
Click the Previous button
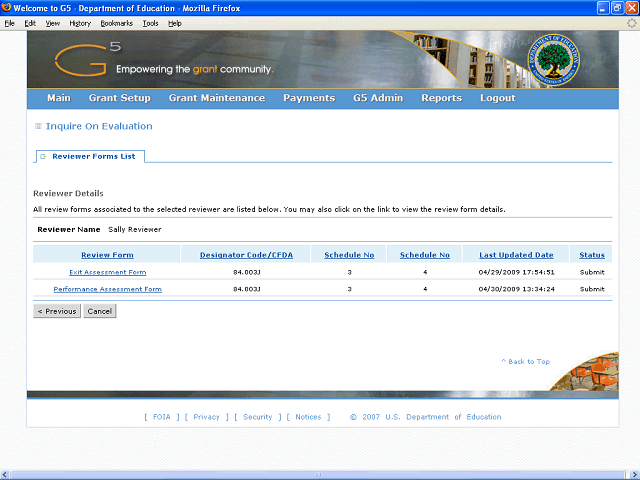tap(57, 311)
